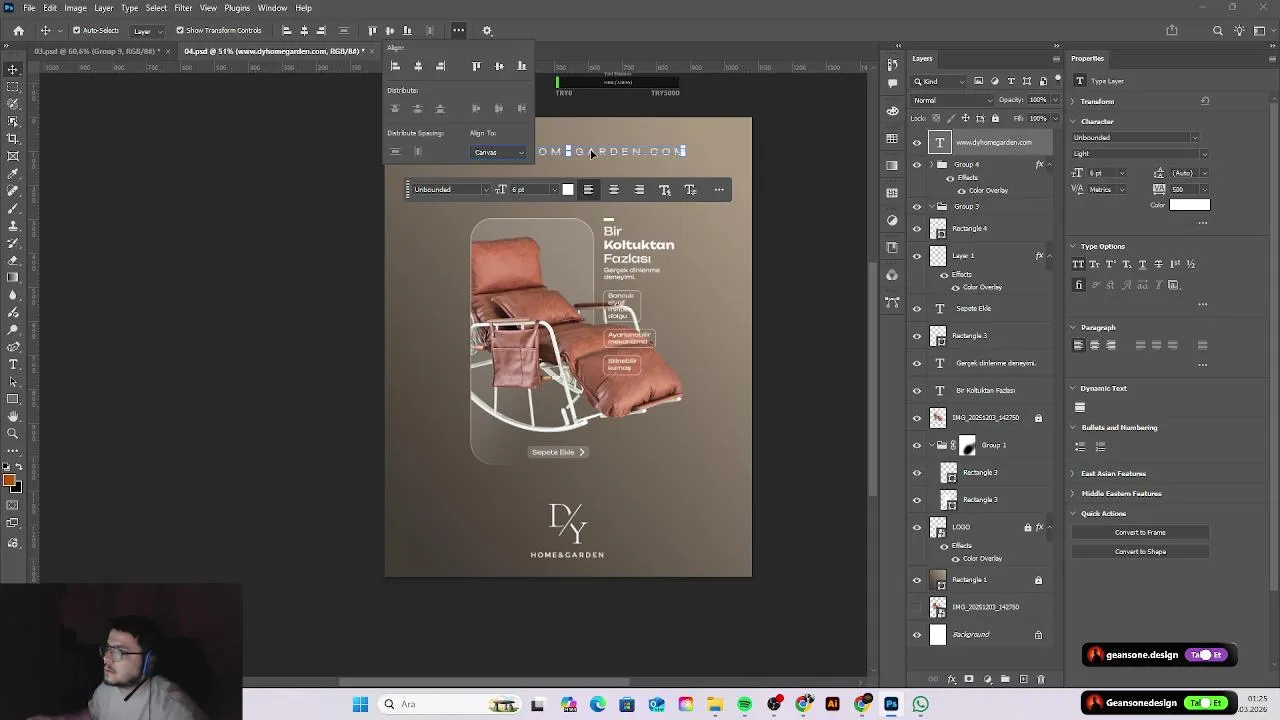Click the foreground color swatch in toolbar
Screen dimensions: 1280x720
pos(9,482)
